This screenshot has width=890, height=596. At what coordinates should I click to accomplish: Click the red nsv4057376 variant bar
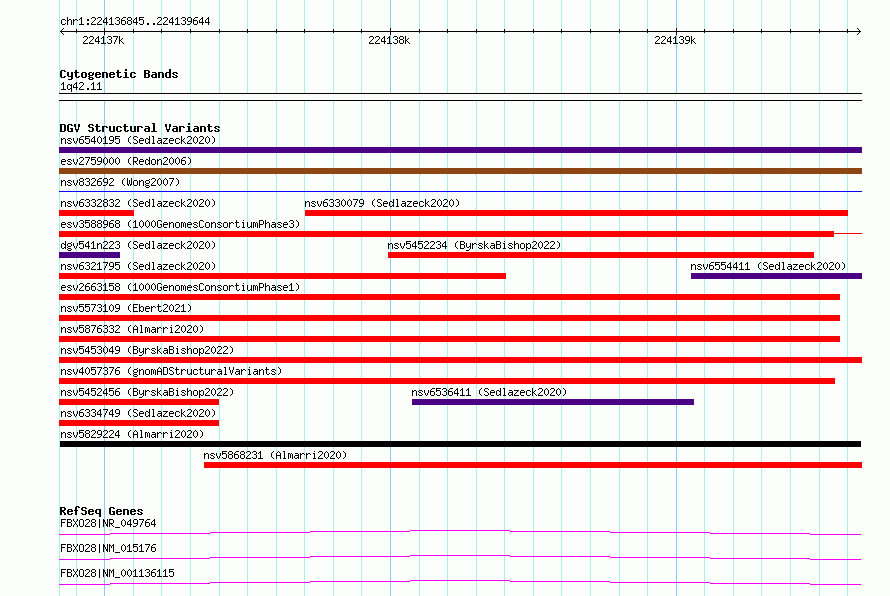click(x=447, y=381)
